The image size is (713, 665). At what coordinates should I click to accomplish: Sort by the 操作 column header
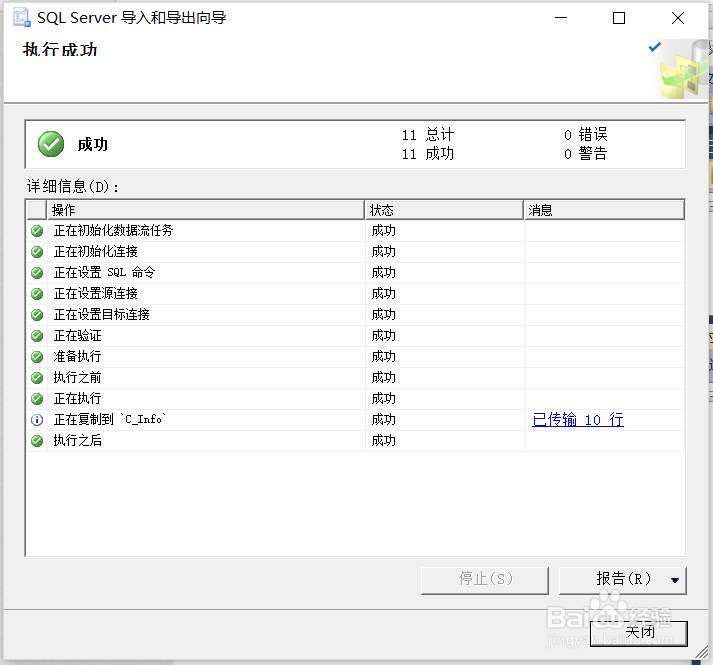[206, 210]
